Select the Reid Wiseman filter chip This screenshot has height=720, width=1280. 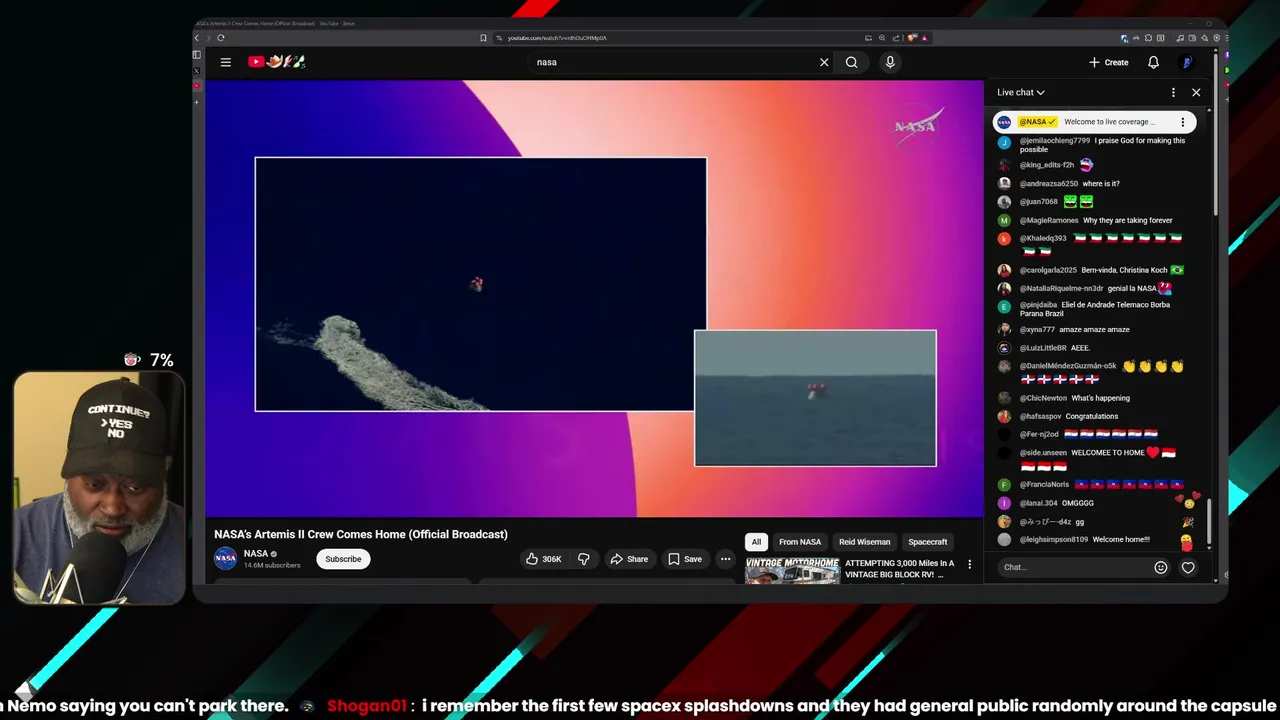[864, 542]
